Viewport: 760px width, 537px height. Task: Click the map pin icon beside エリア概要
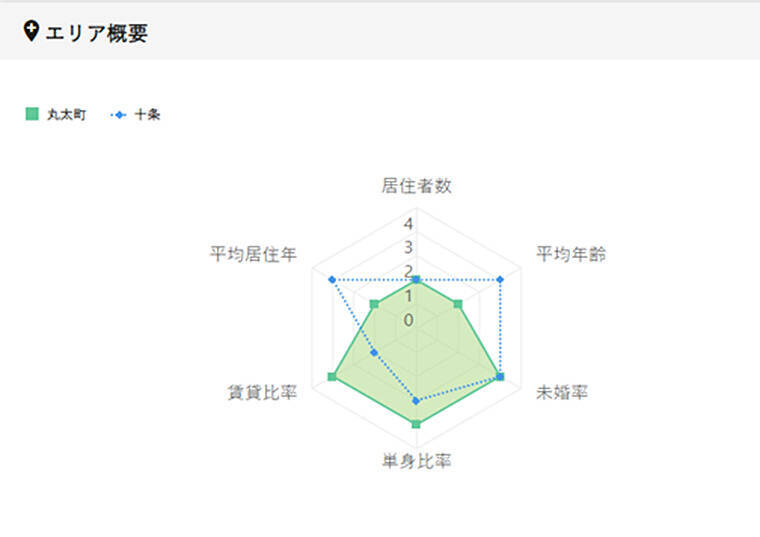[x=31, y=33]
